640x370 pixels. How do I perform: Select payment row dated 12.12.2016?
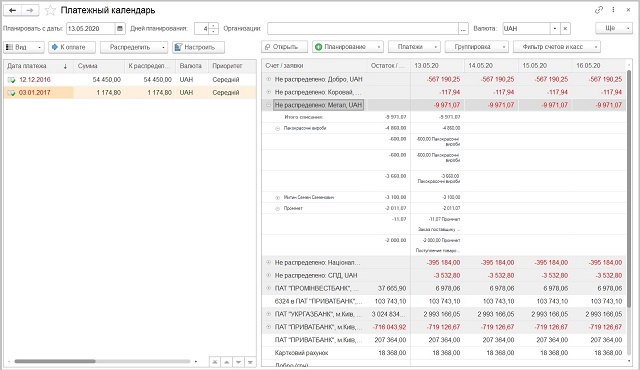pyautogui.click(x=130, y=80)
